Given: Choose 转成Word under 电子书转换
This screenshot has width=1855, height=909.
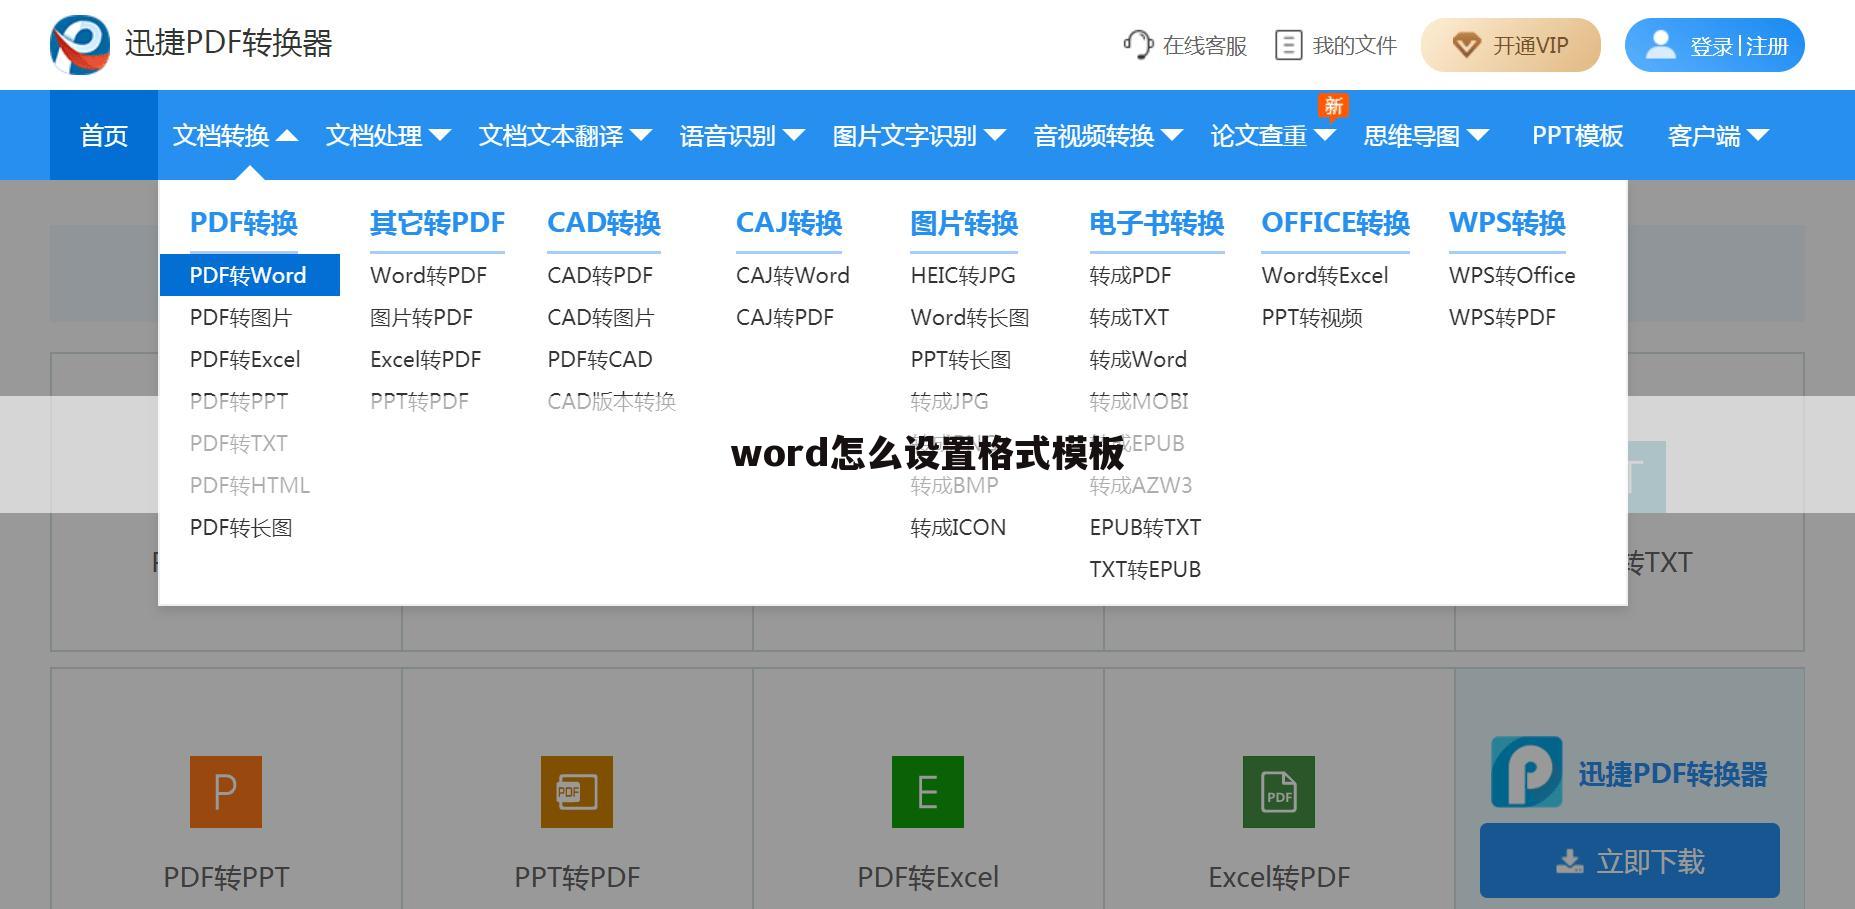Looking at the screenshot, I should (x=1138, y=359).
